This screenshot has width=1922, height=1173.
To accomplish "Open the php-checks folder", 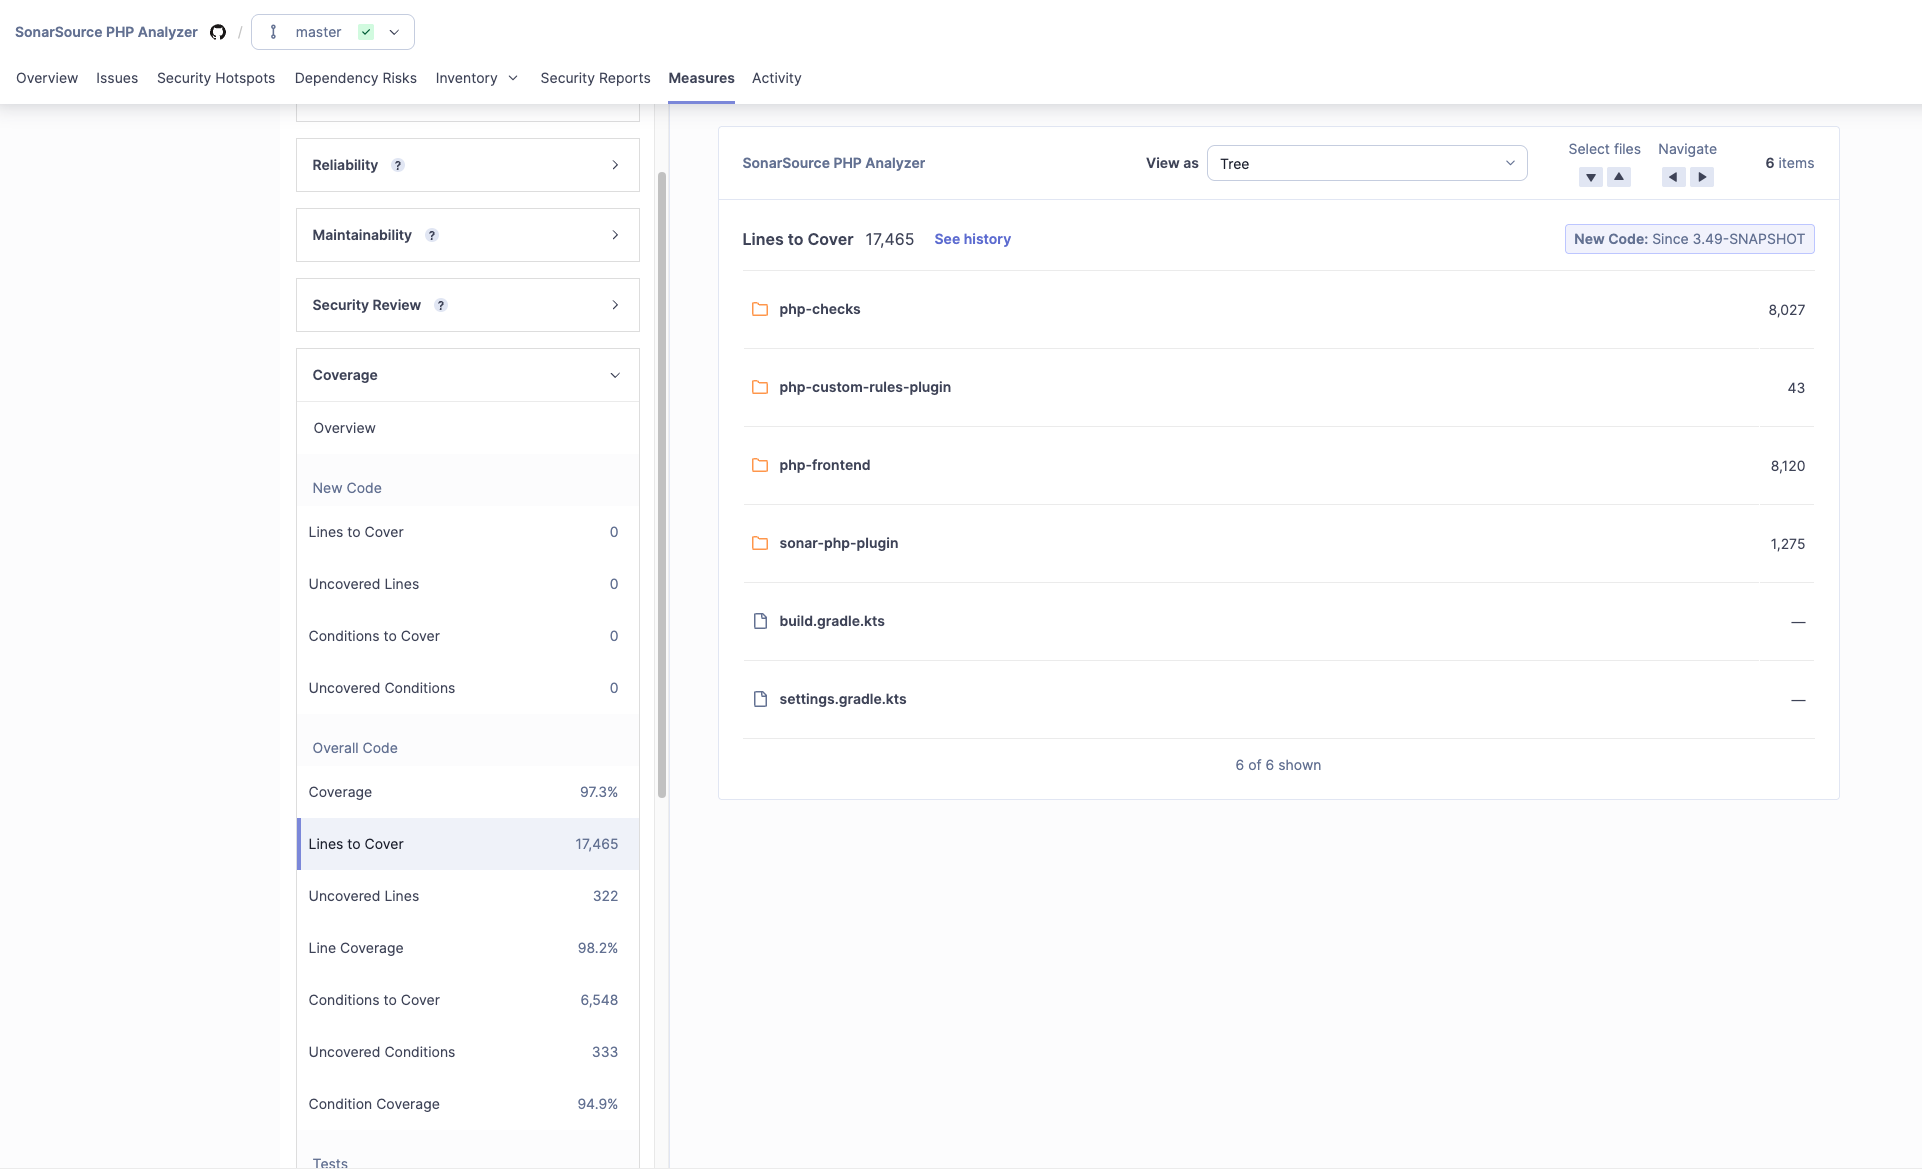I will coord(819,309).
